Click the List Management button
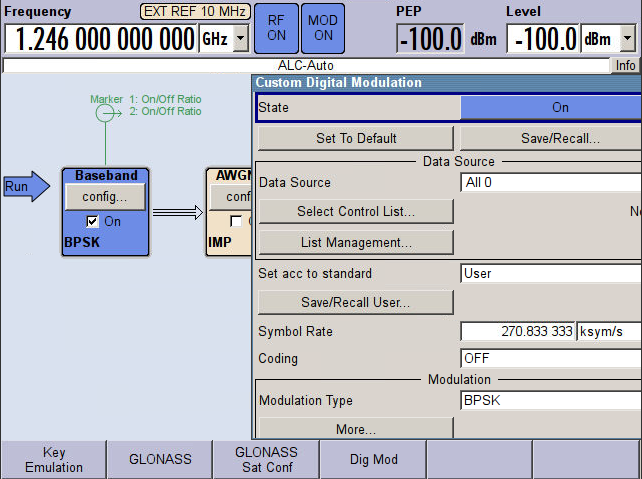This screenshot has height=479, width=642. [x=356, y=242]
